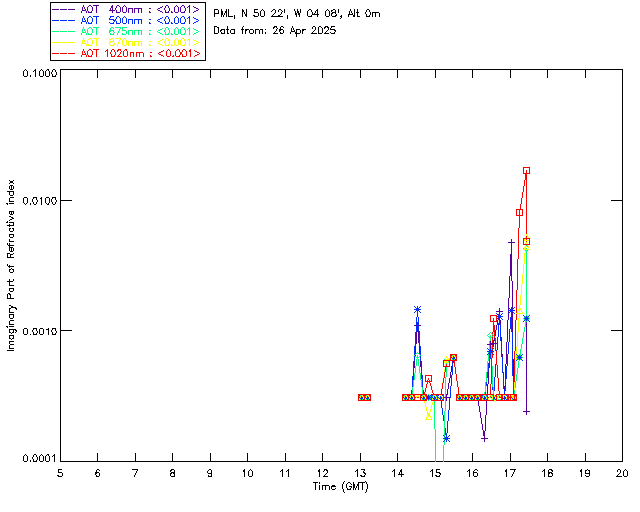Click the x-axis tick label 6

click(98, 473)
